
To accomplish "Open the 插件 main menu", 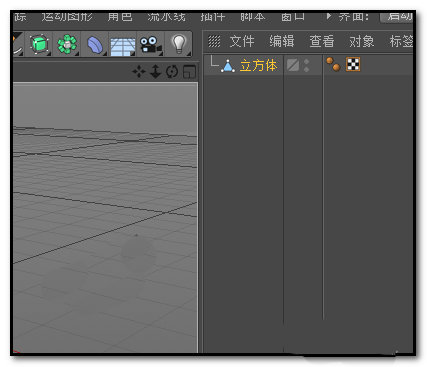I will [213, 16].
